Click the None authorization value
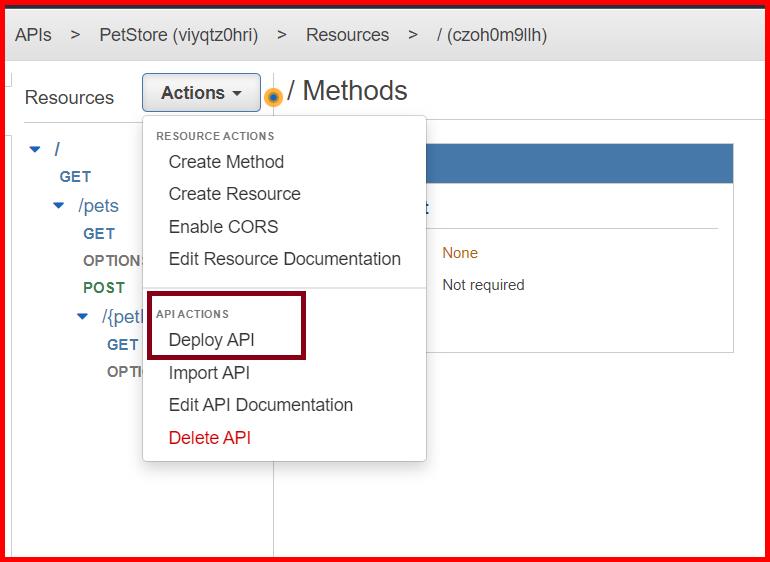 click(460, 253)
